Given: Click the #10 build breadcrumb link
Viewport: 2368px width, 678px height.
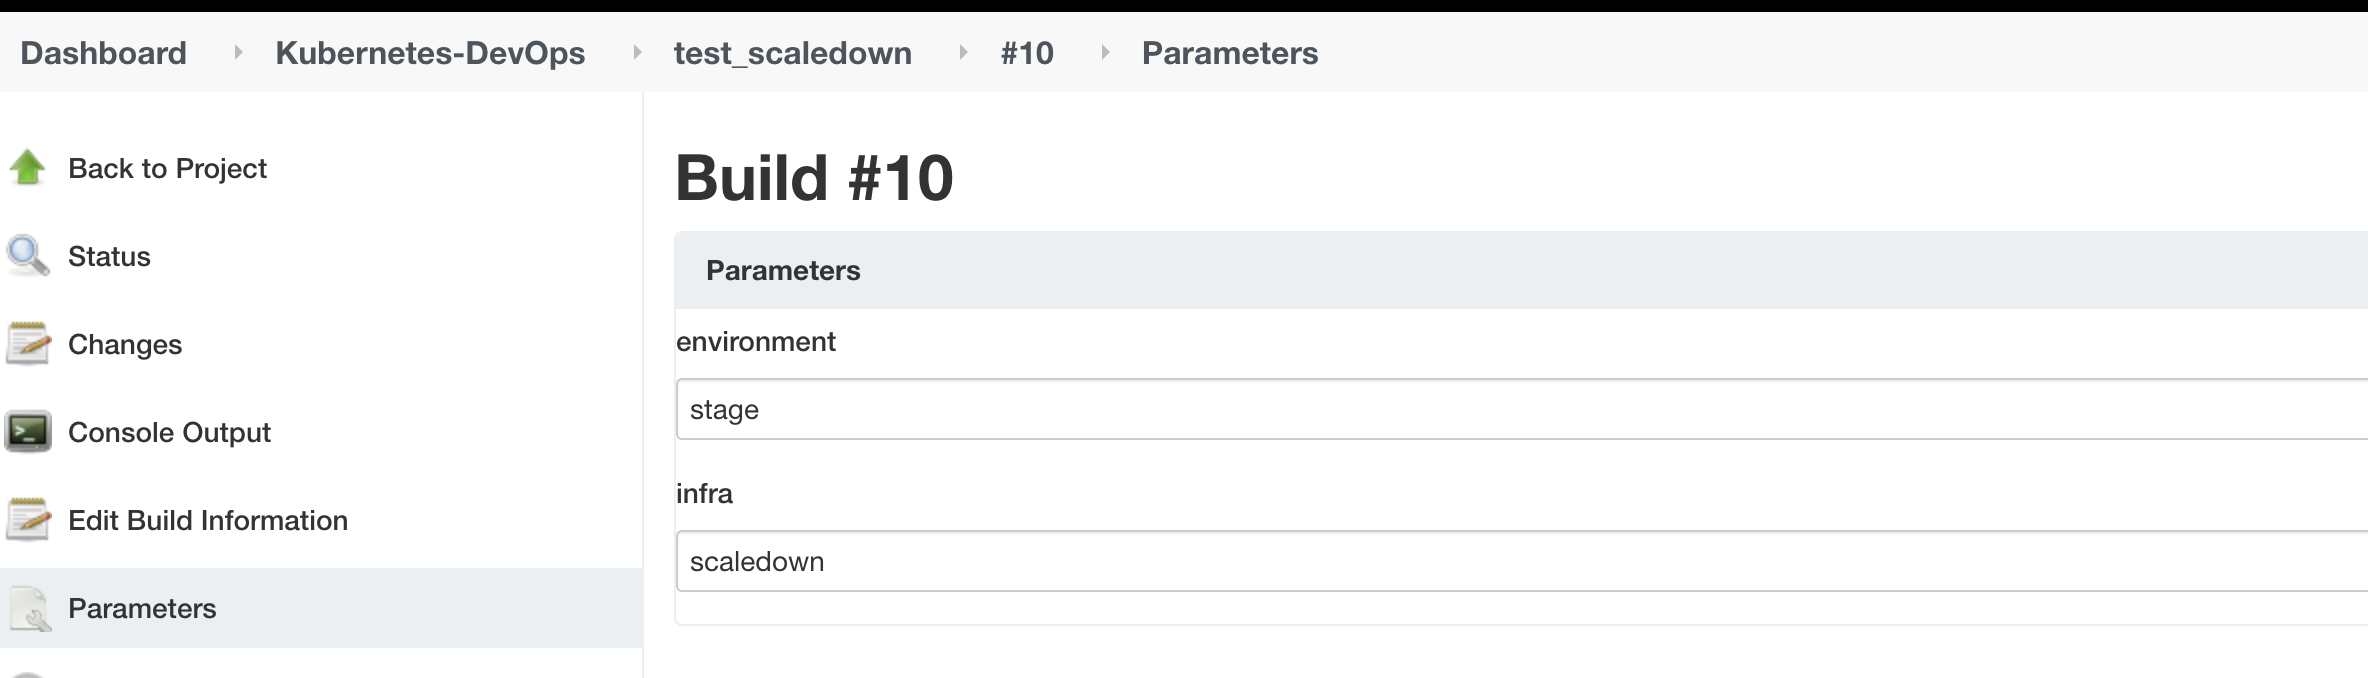Looking at the screenshot, I should click(x=1027, y=53).
